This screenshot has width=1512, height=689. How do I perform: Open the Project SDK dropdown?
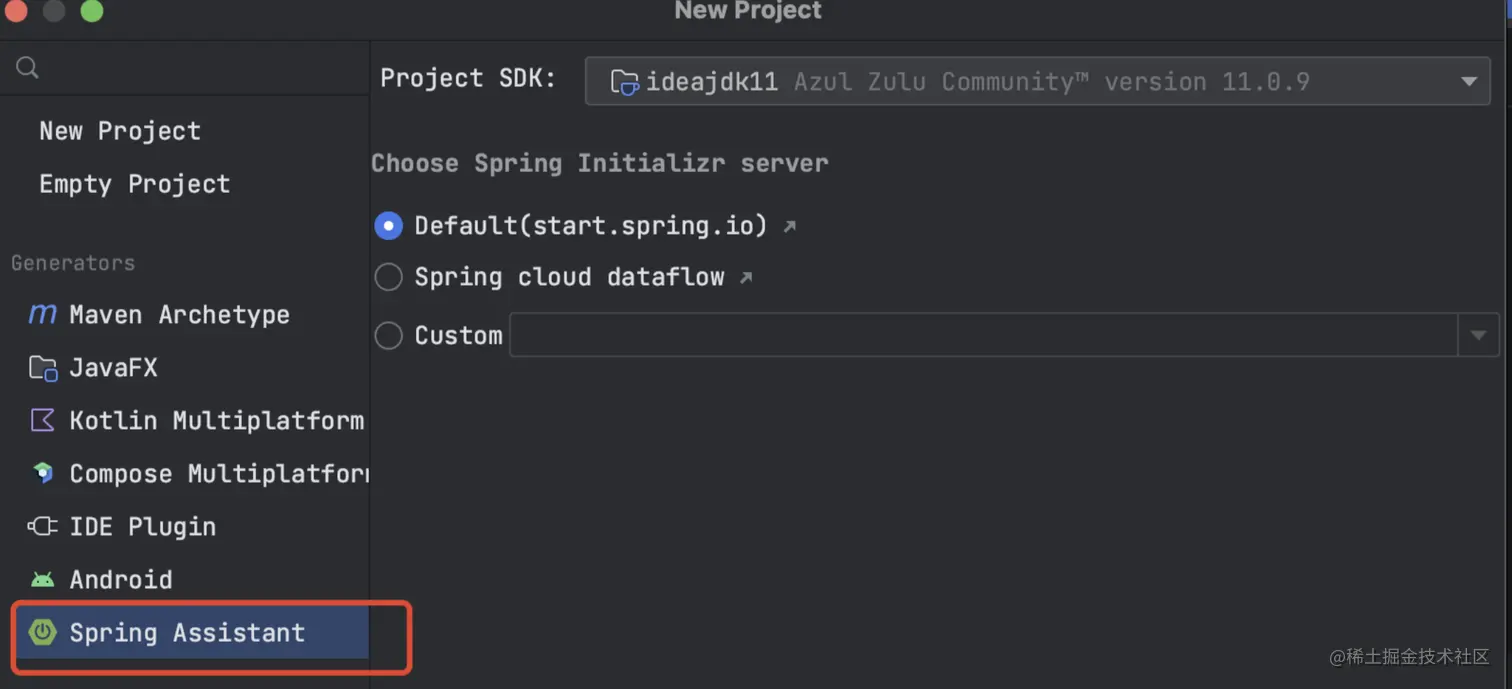(1468, 82)
